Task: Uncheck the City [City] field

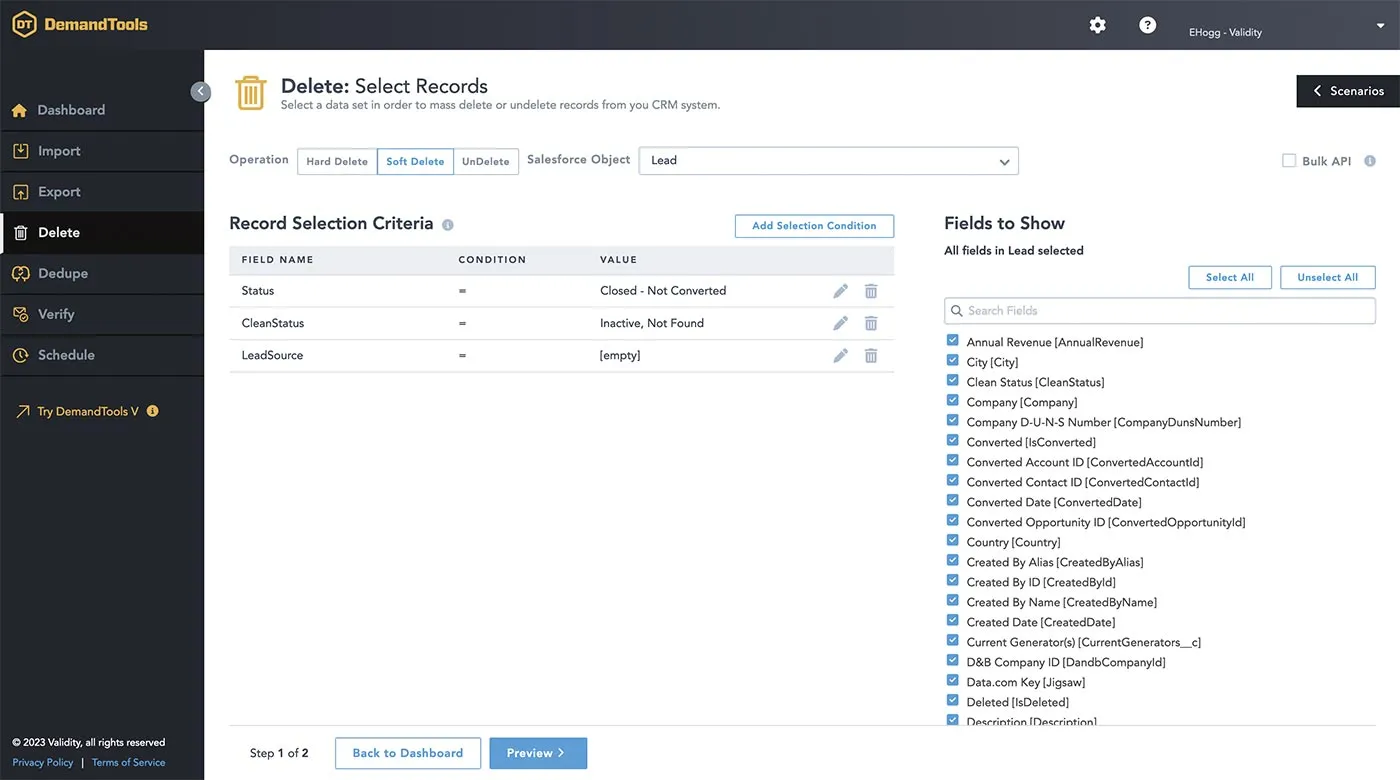Action: pos(952,361)
